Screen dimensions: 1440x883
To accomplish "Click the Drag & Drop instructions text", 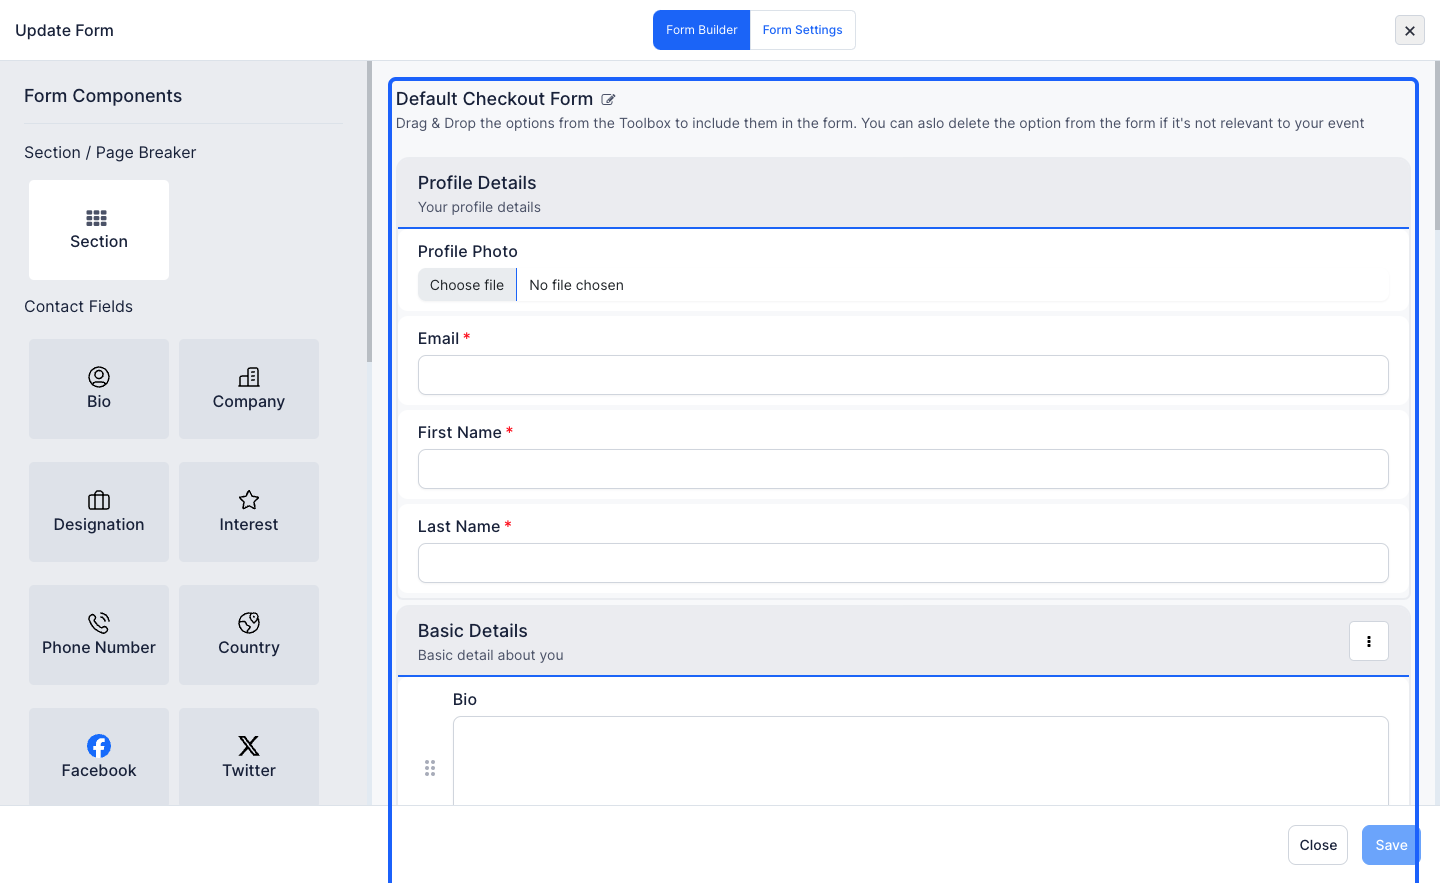I will click(880, 124).
